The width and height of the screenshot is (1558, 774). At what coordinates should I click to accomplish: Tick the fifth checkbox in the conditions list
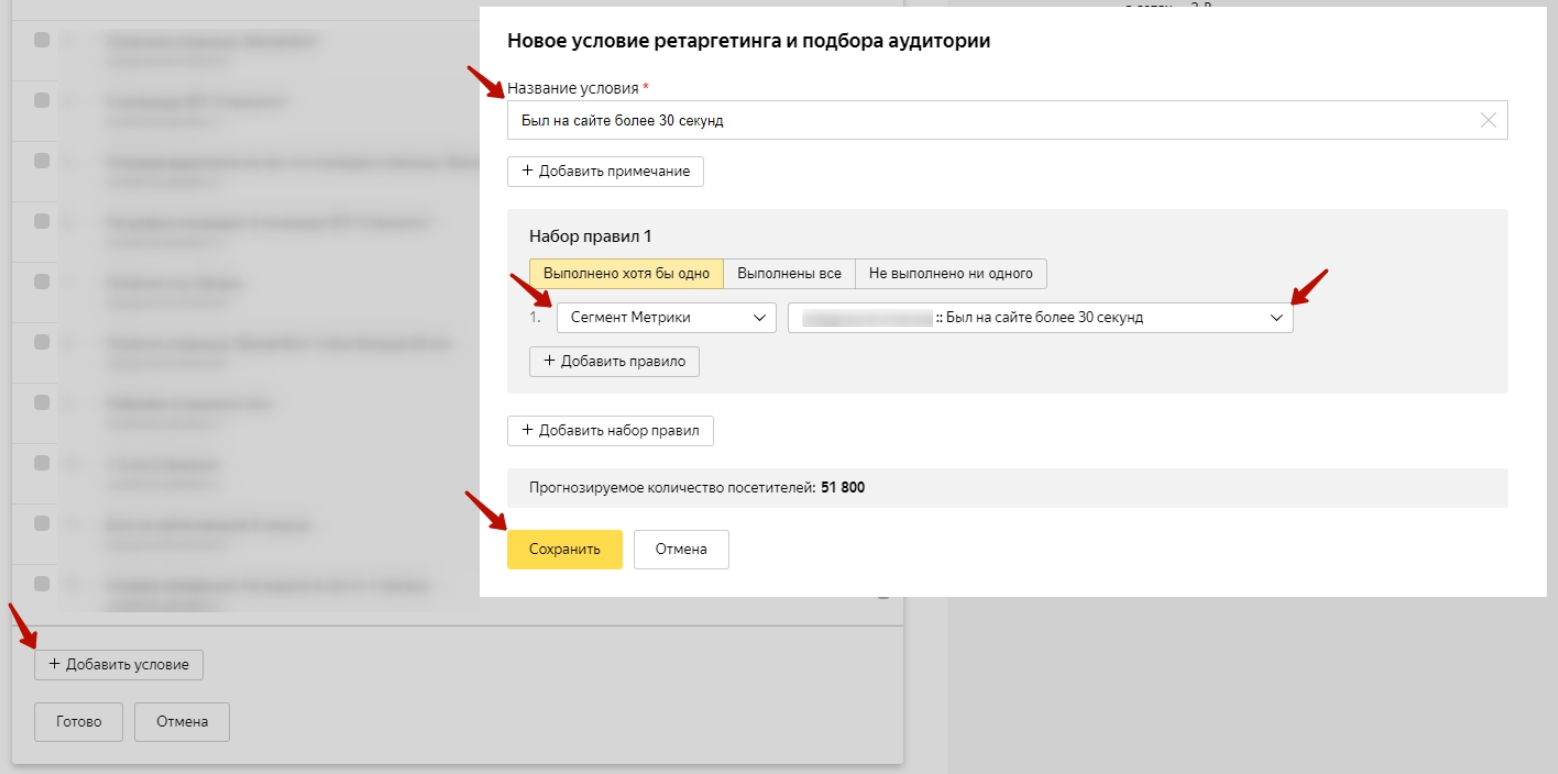(x=41, y=281)
